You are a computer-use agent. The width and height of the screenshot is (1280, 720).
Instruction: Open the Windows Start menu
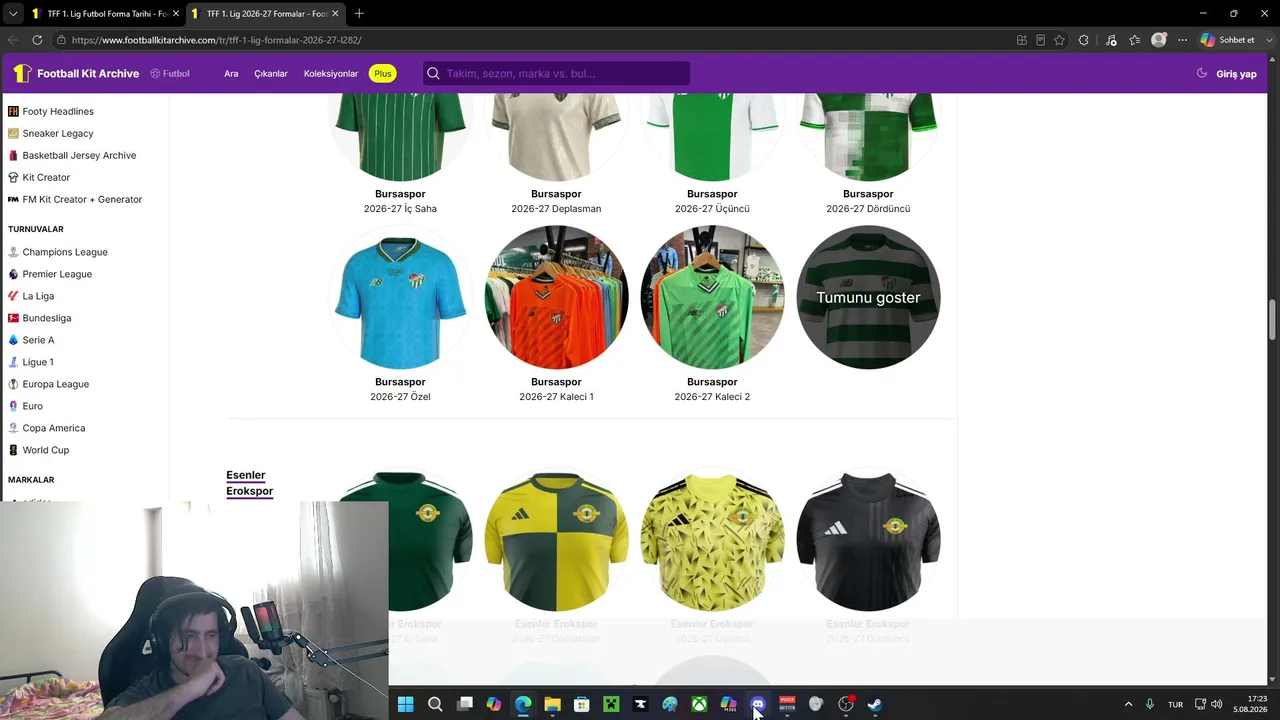(405, 705)
